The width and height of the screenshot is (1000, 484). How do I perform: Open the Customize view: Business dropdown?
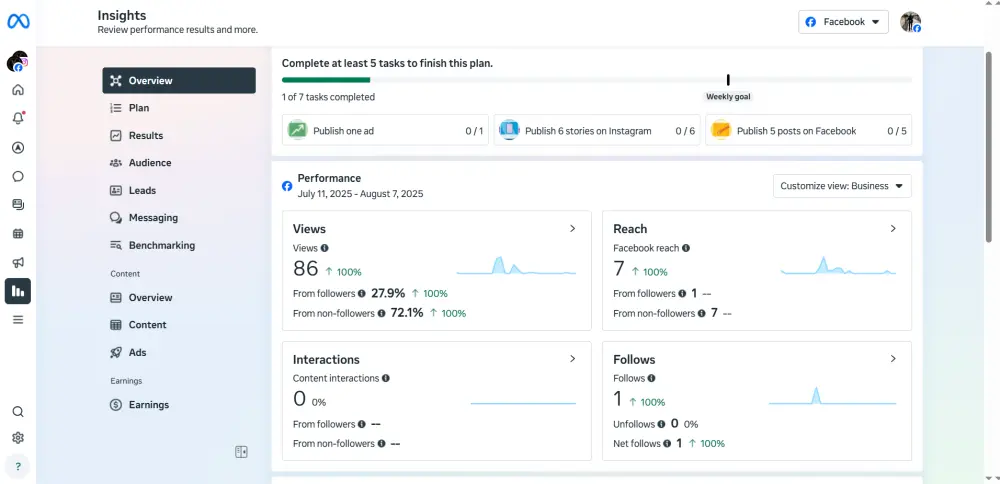(842, 186)
